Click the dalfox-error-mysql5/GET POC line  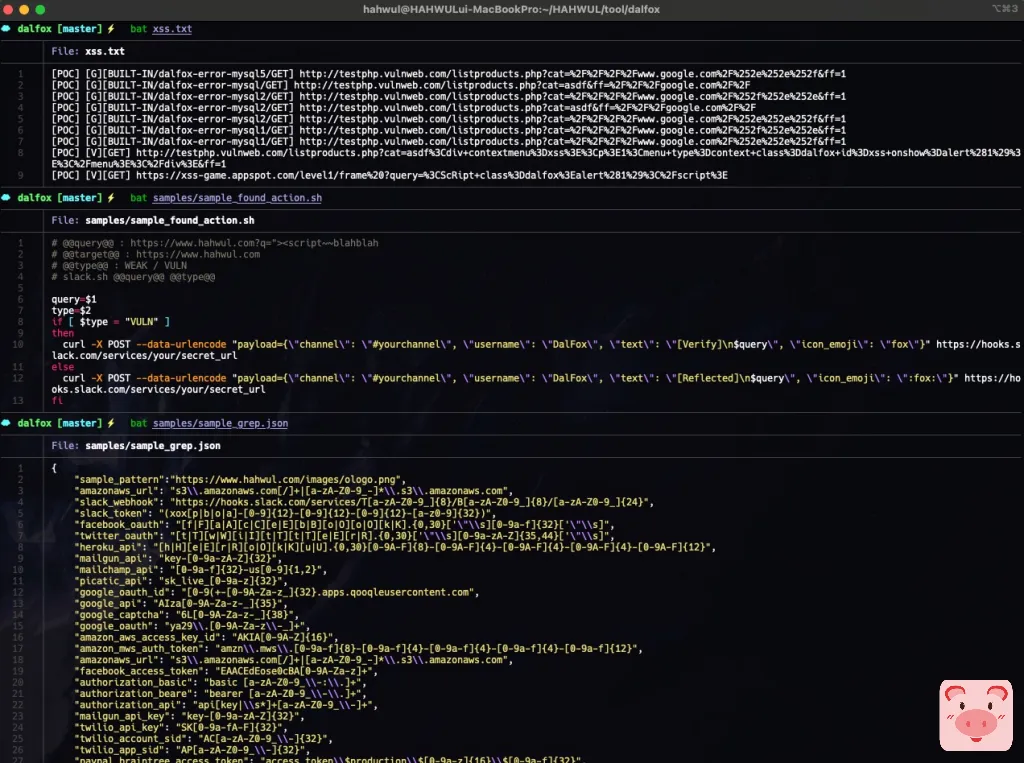coord(449,74)
